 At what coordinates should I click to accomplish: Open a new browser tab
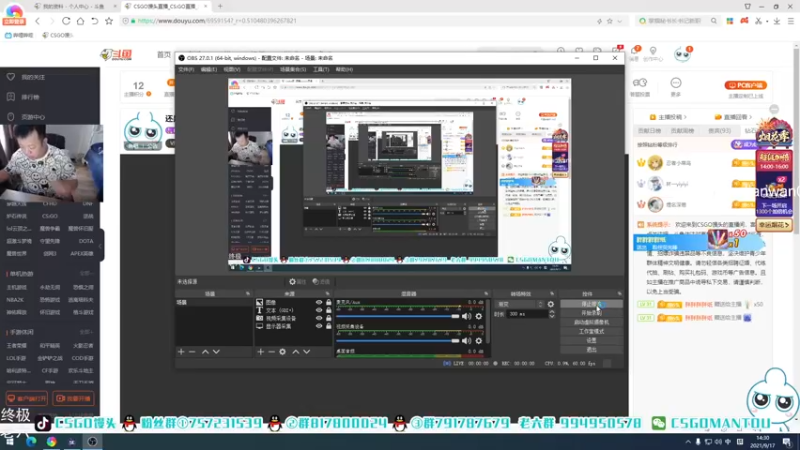click(220, 6)
